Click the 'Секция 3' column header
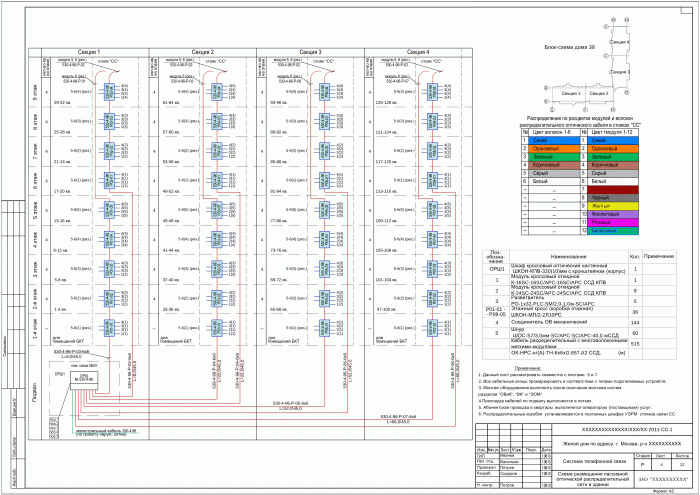 310,52
